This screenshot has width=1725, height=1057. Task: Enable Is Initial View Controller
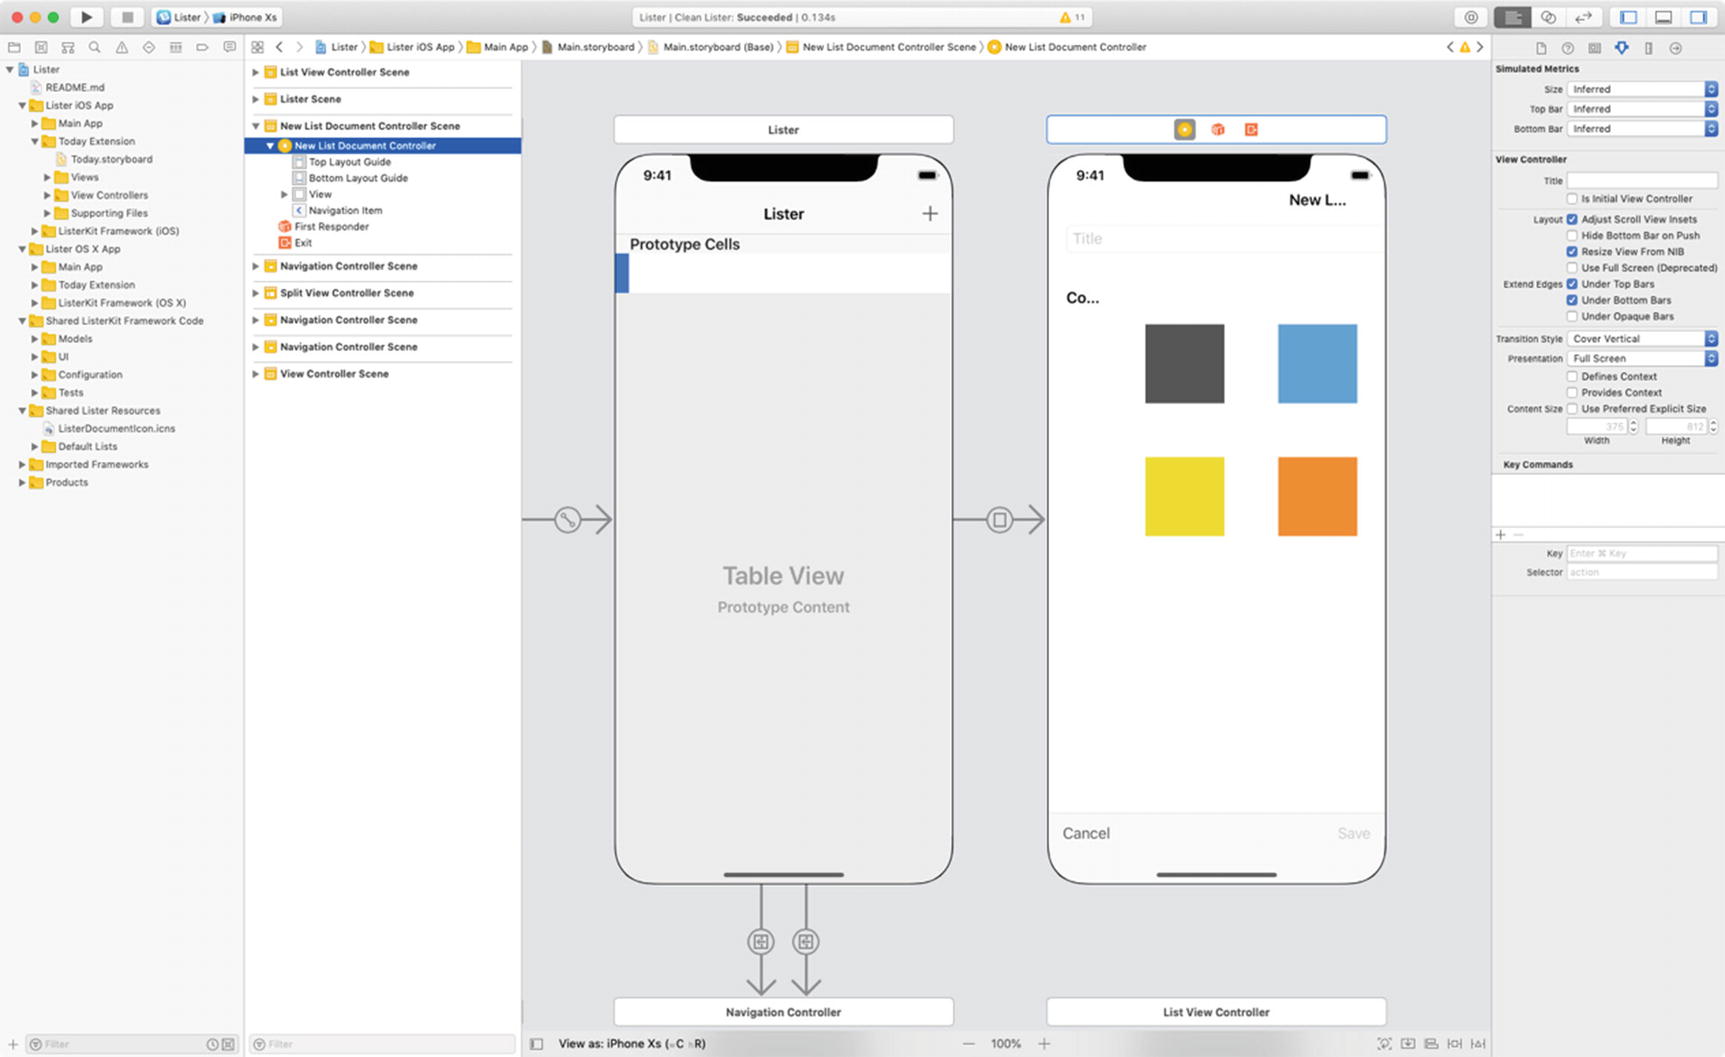(x=1572, y=199)
